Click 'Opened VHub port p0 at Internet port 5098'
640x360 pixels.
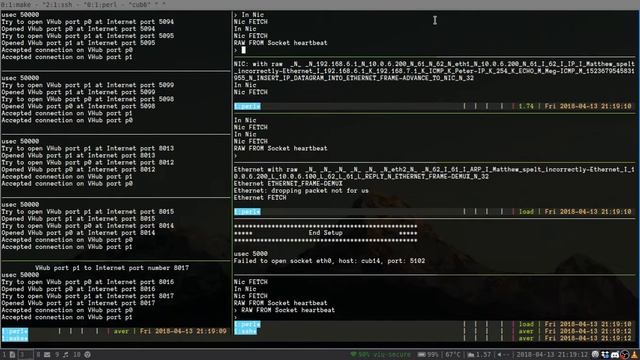pyautogui.click(x=78, y=106)
